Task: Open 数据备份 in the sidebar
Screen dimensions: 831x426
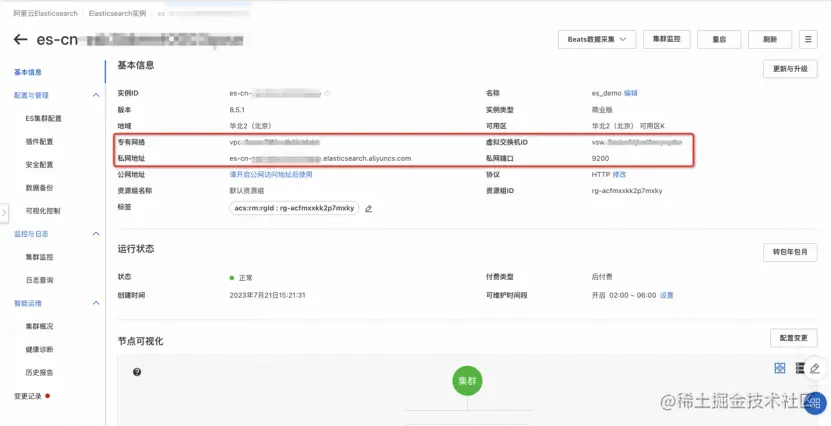Action: click(39, 188)
